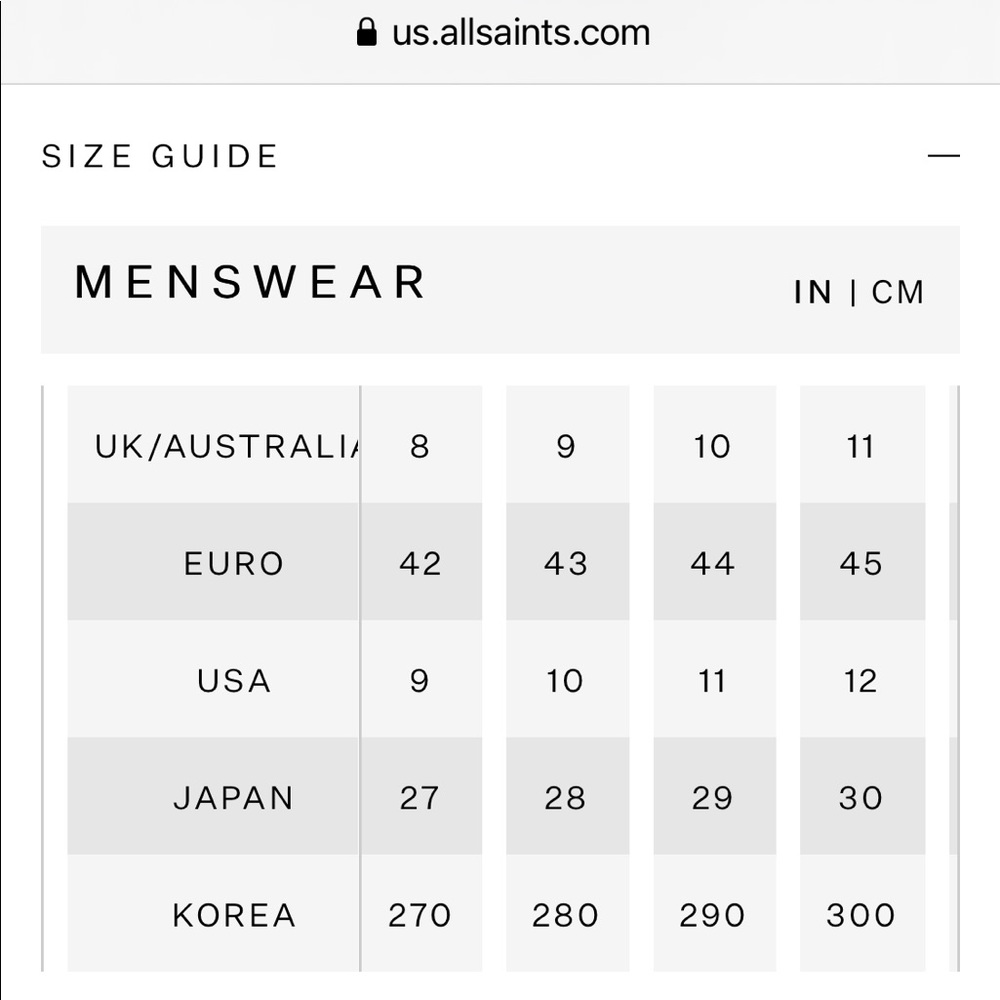Click the Korea size 280 cell
This screenshot has height=1000, width=1000.
pos(566,915)
